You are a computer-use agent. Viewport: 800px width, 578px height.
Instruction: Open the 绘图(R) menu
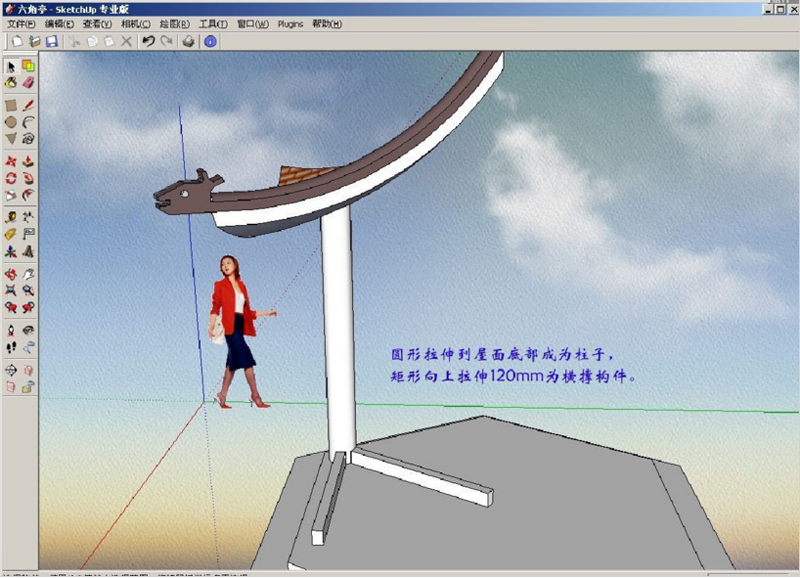coord(174,24)
